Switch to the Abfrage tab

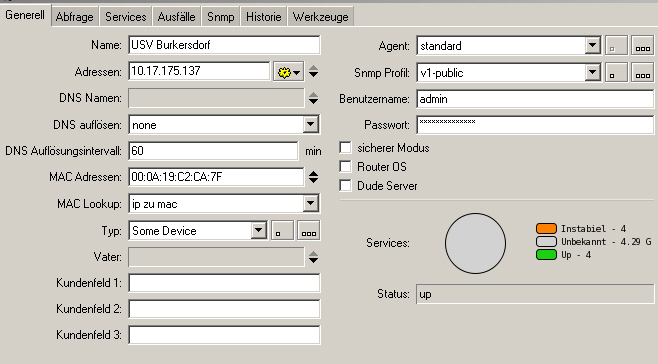pos(75,17)
